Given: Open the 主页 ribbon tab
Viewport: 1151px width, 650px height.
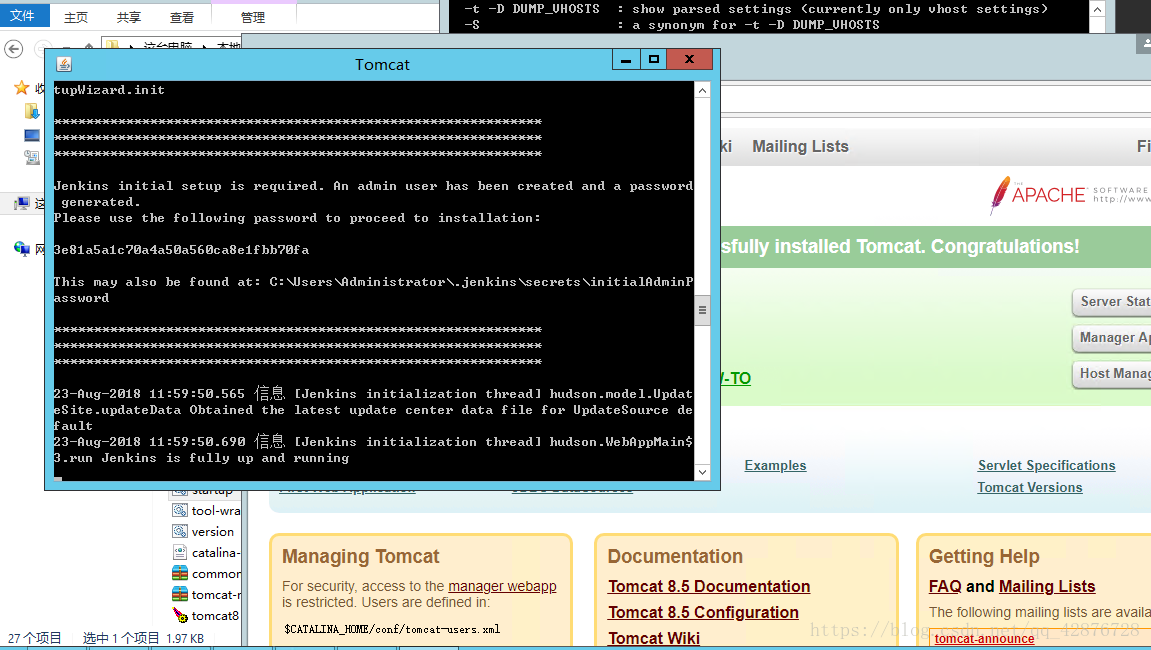Looking at the screenshot, I should tap(76, 17).
